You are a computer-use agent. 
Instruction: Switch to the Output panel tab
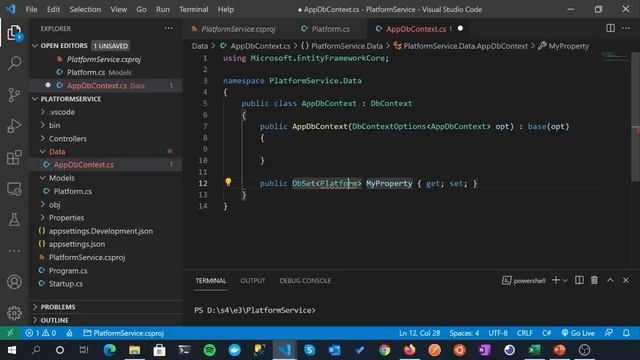pos(253,280)
